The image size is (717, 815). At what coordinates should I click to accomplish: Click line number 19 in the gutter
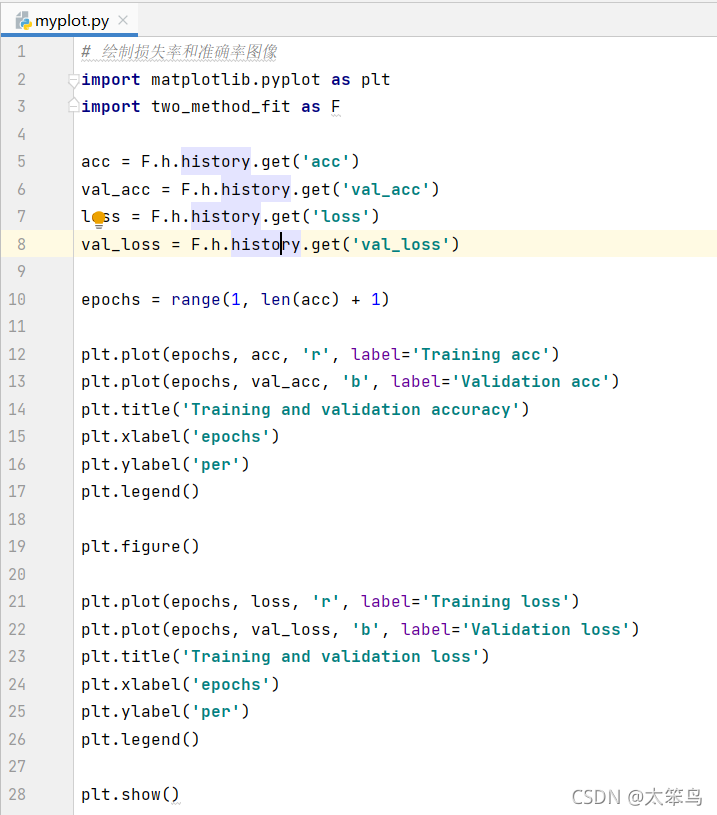coord(17,546)
